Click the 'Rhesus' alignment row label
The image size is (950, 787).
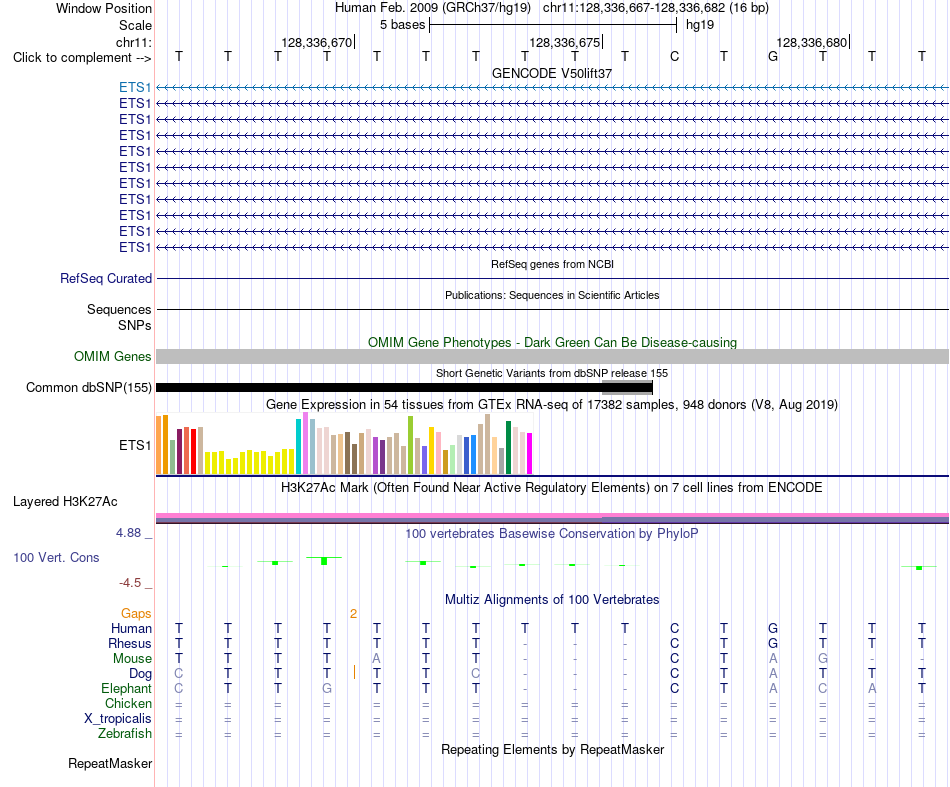pyautogui.click(x=130, y=643)
